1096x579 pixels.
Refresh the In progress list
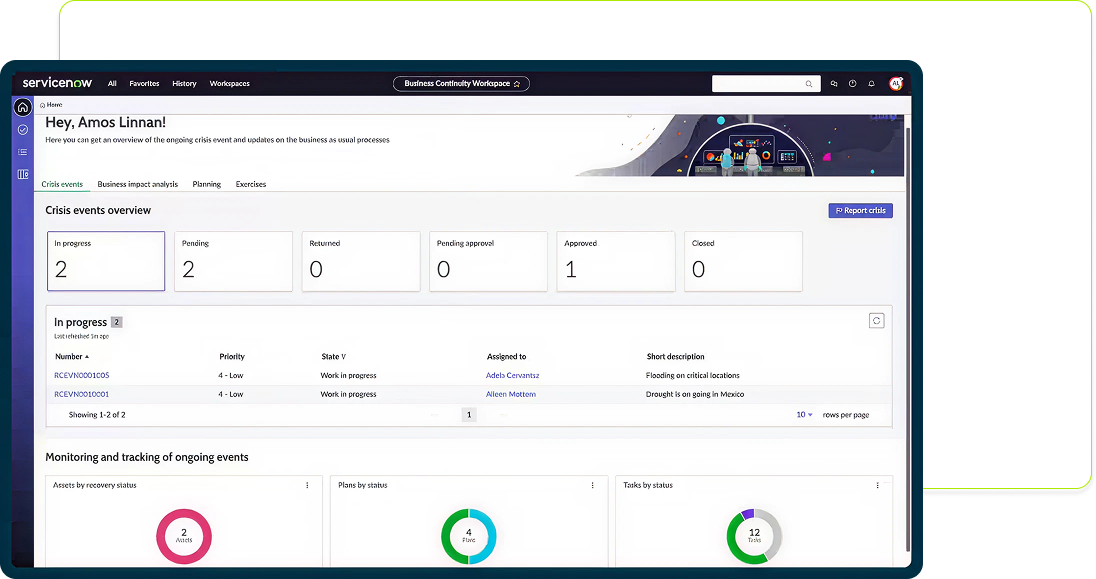(x=876, y=320)
